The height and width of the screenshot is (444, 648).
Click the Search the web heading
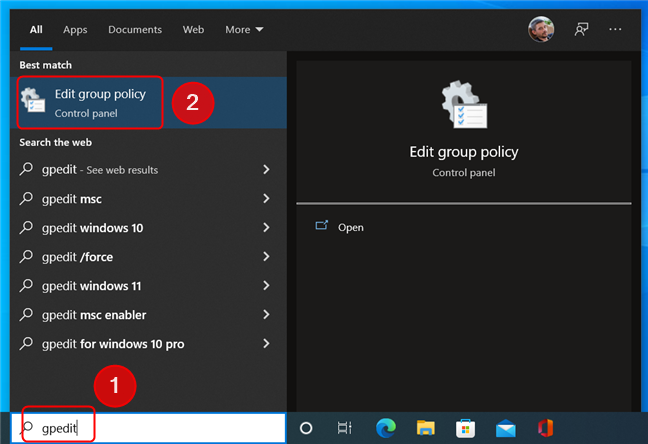[55, 142]
